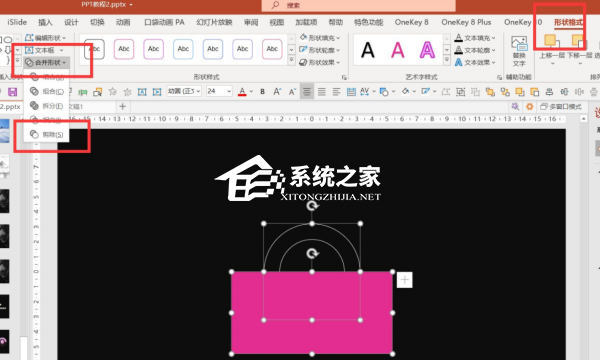600x360 pixels.
Task: Open the 动画 animation ribbon tab
Action: coord(123,22)
